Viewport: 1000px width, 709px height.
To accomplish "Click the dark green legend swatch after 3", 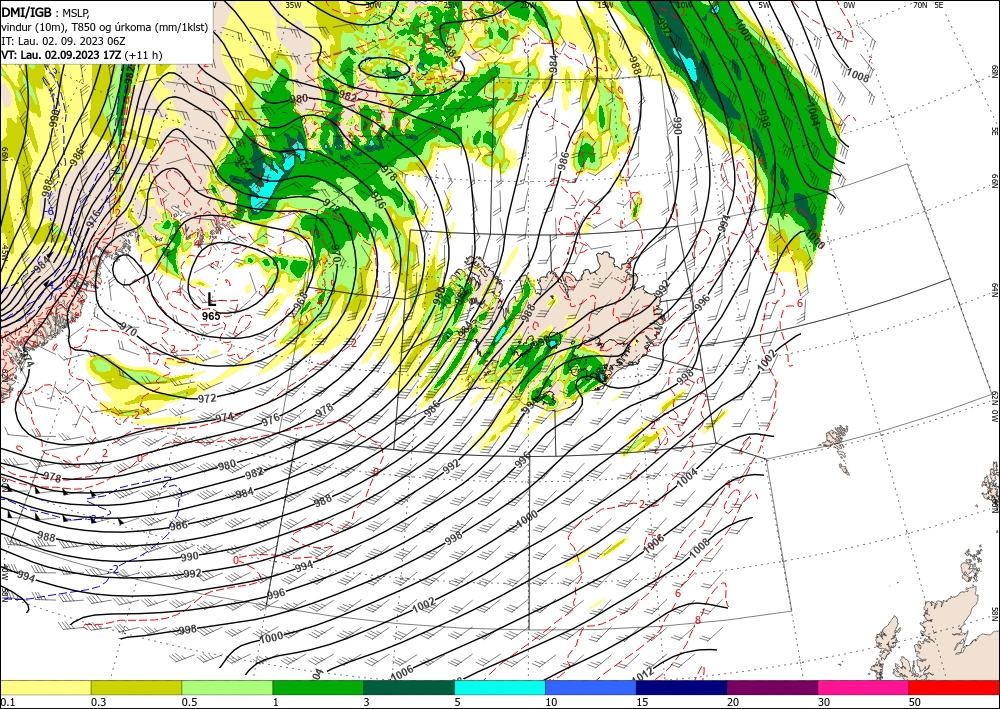I will (x=409, y=687).
